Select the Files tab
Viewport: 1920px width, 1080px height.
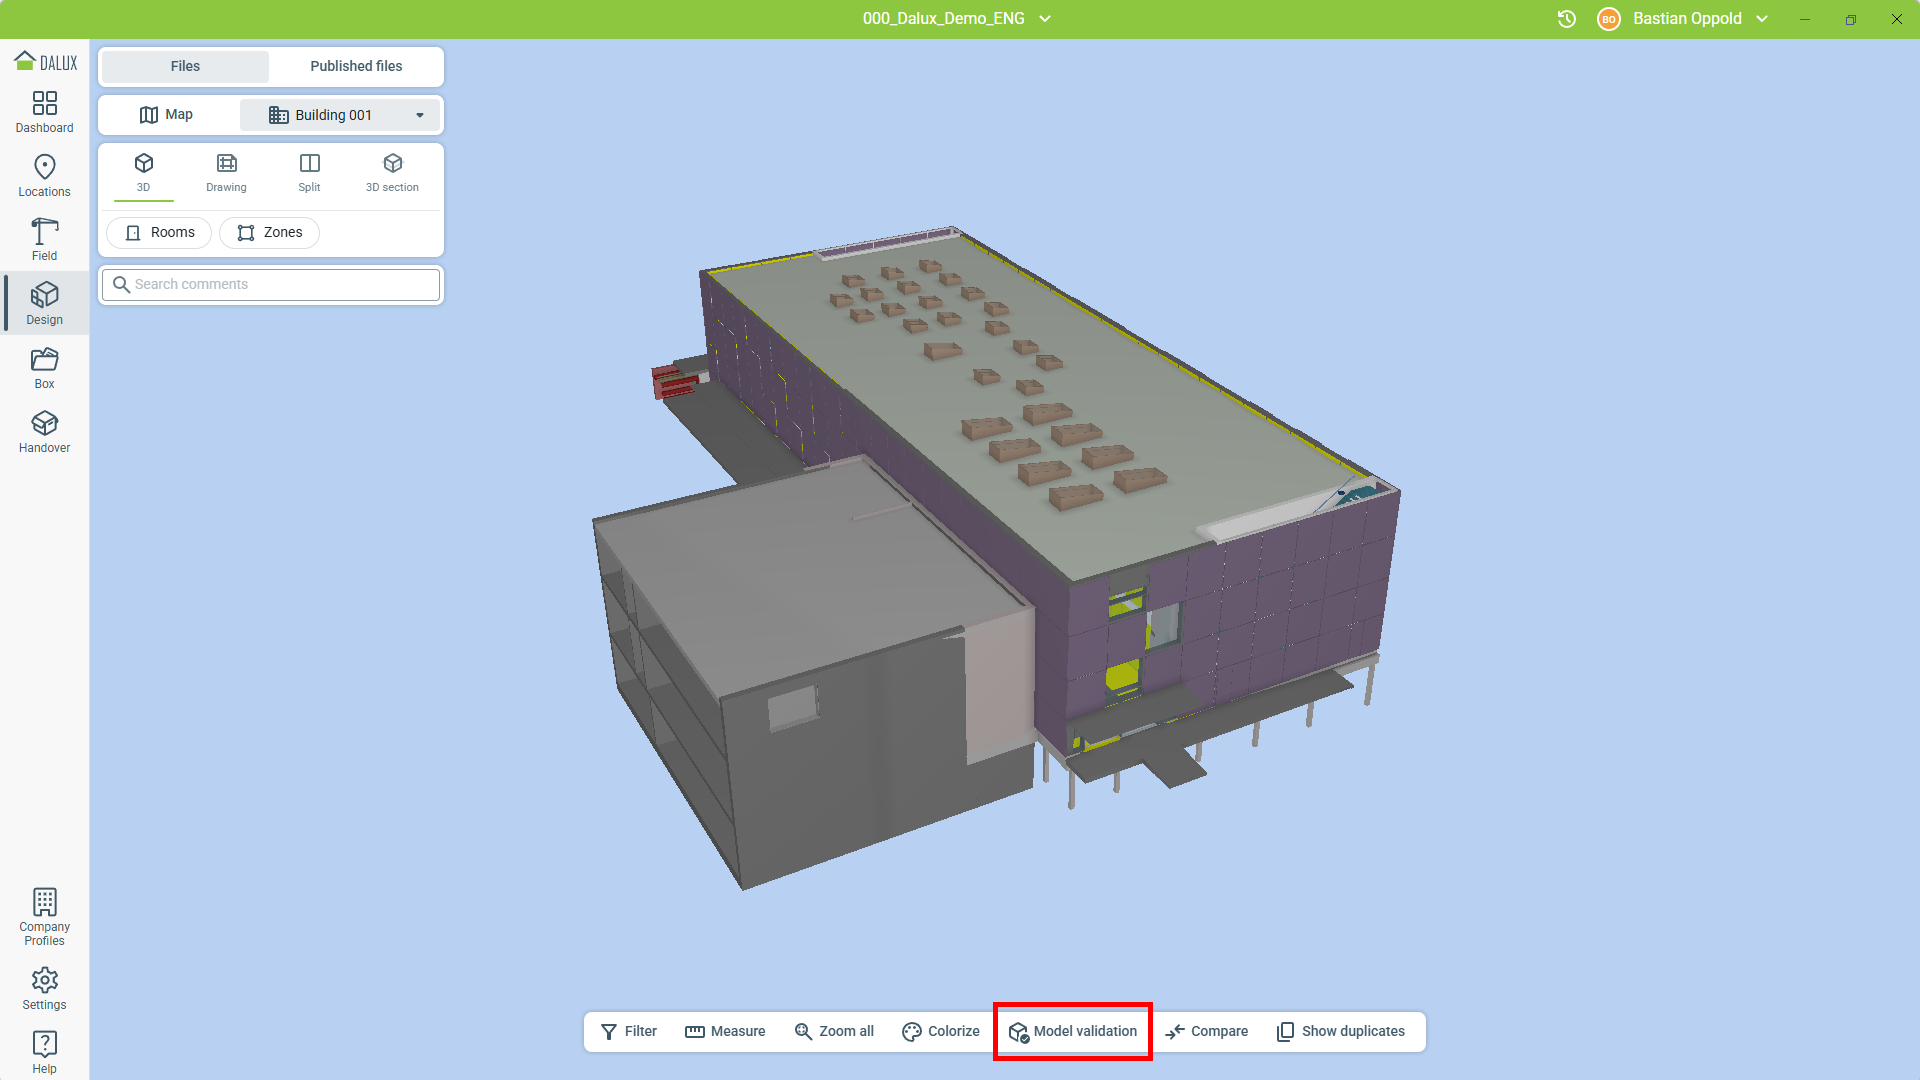pos(185,66)
